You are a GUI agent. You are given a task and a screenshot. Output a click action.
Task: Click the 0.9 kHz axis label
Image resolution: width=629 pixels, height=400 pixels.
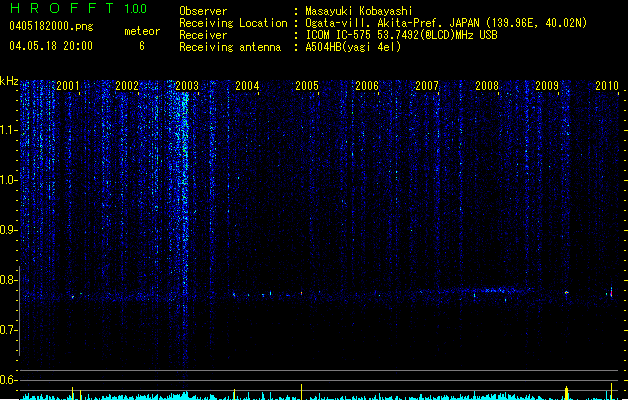coord(8,230)
